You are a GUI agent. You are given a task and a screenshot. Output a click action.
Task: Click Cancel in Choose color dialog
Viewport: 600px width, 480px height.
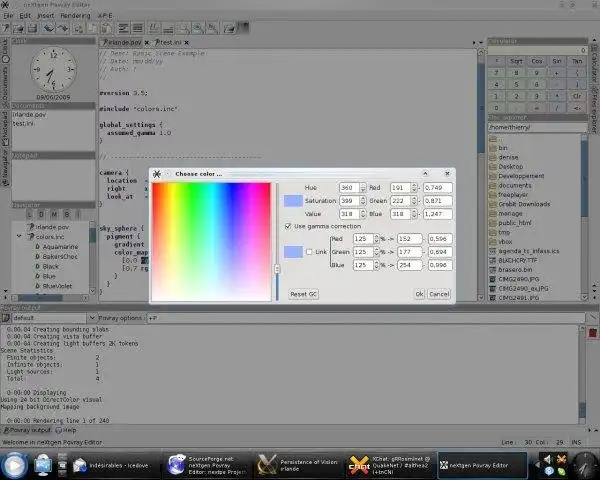[x=439, y=294]
